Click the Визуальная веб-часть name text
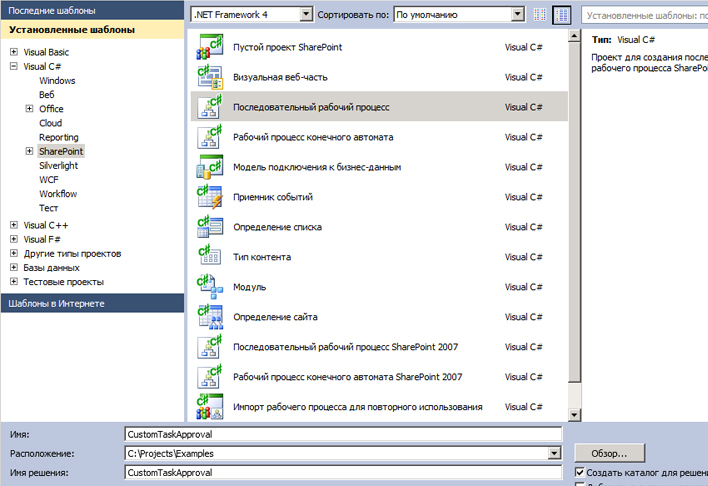Screen dimensions: 708x486 (x=280, y=77)
